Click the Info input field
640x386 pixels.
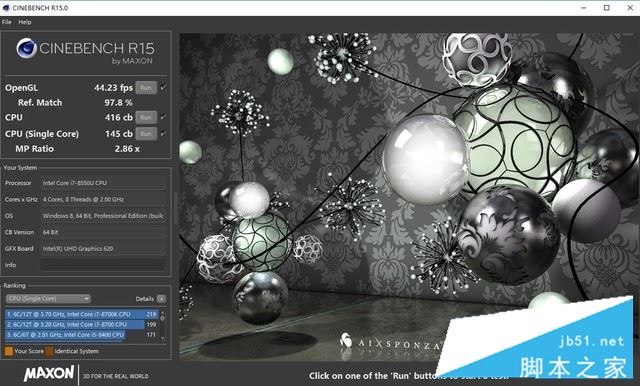[x=103, y=265]
